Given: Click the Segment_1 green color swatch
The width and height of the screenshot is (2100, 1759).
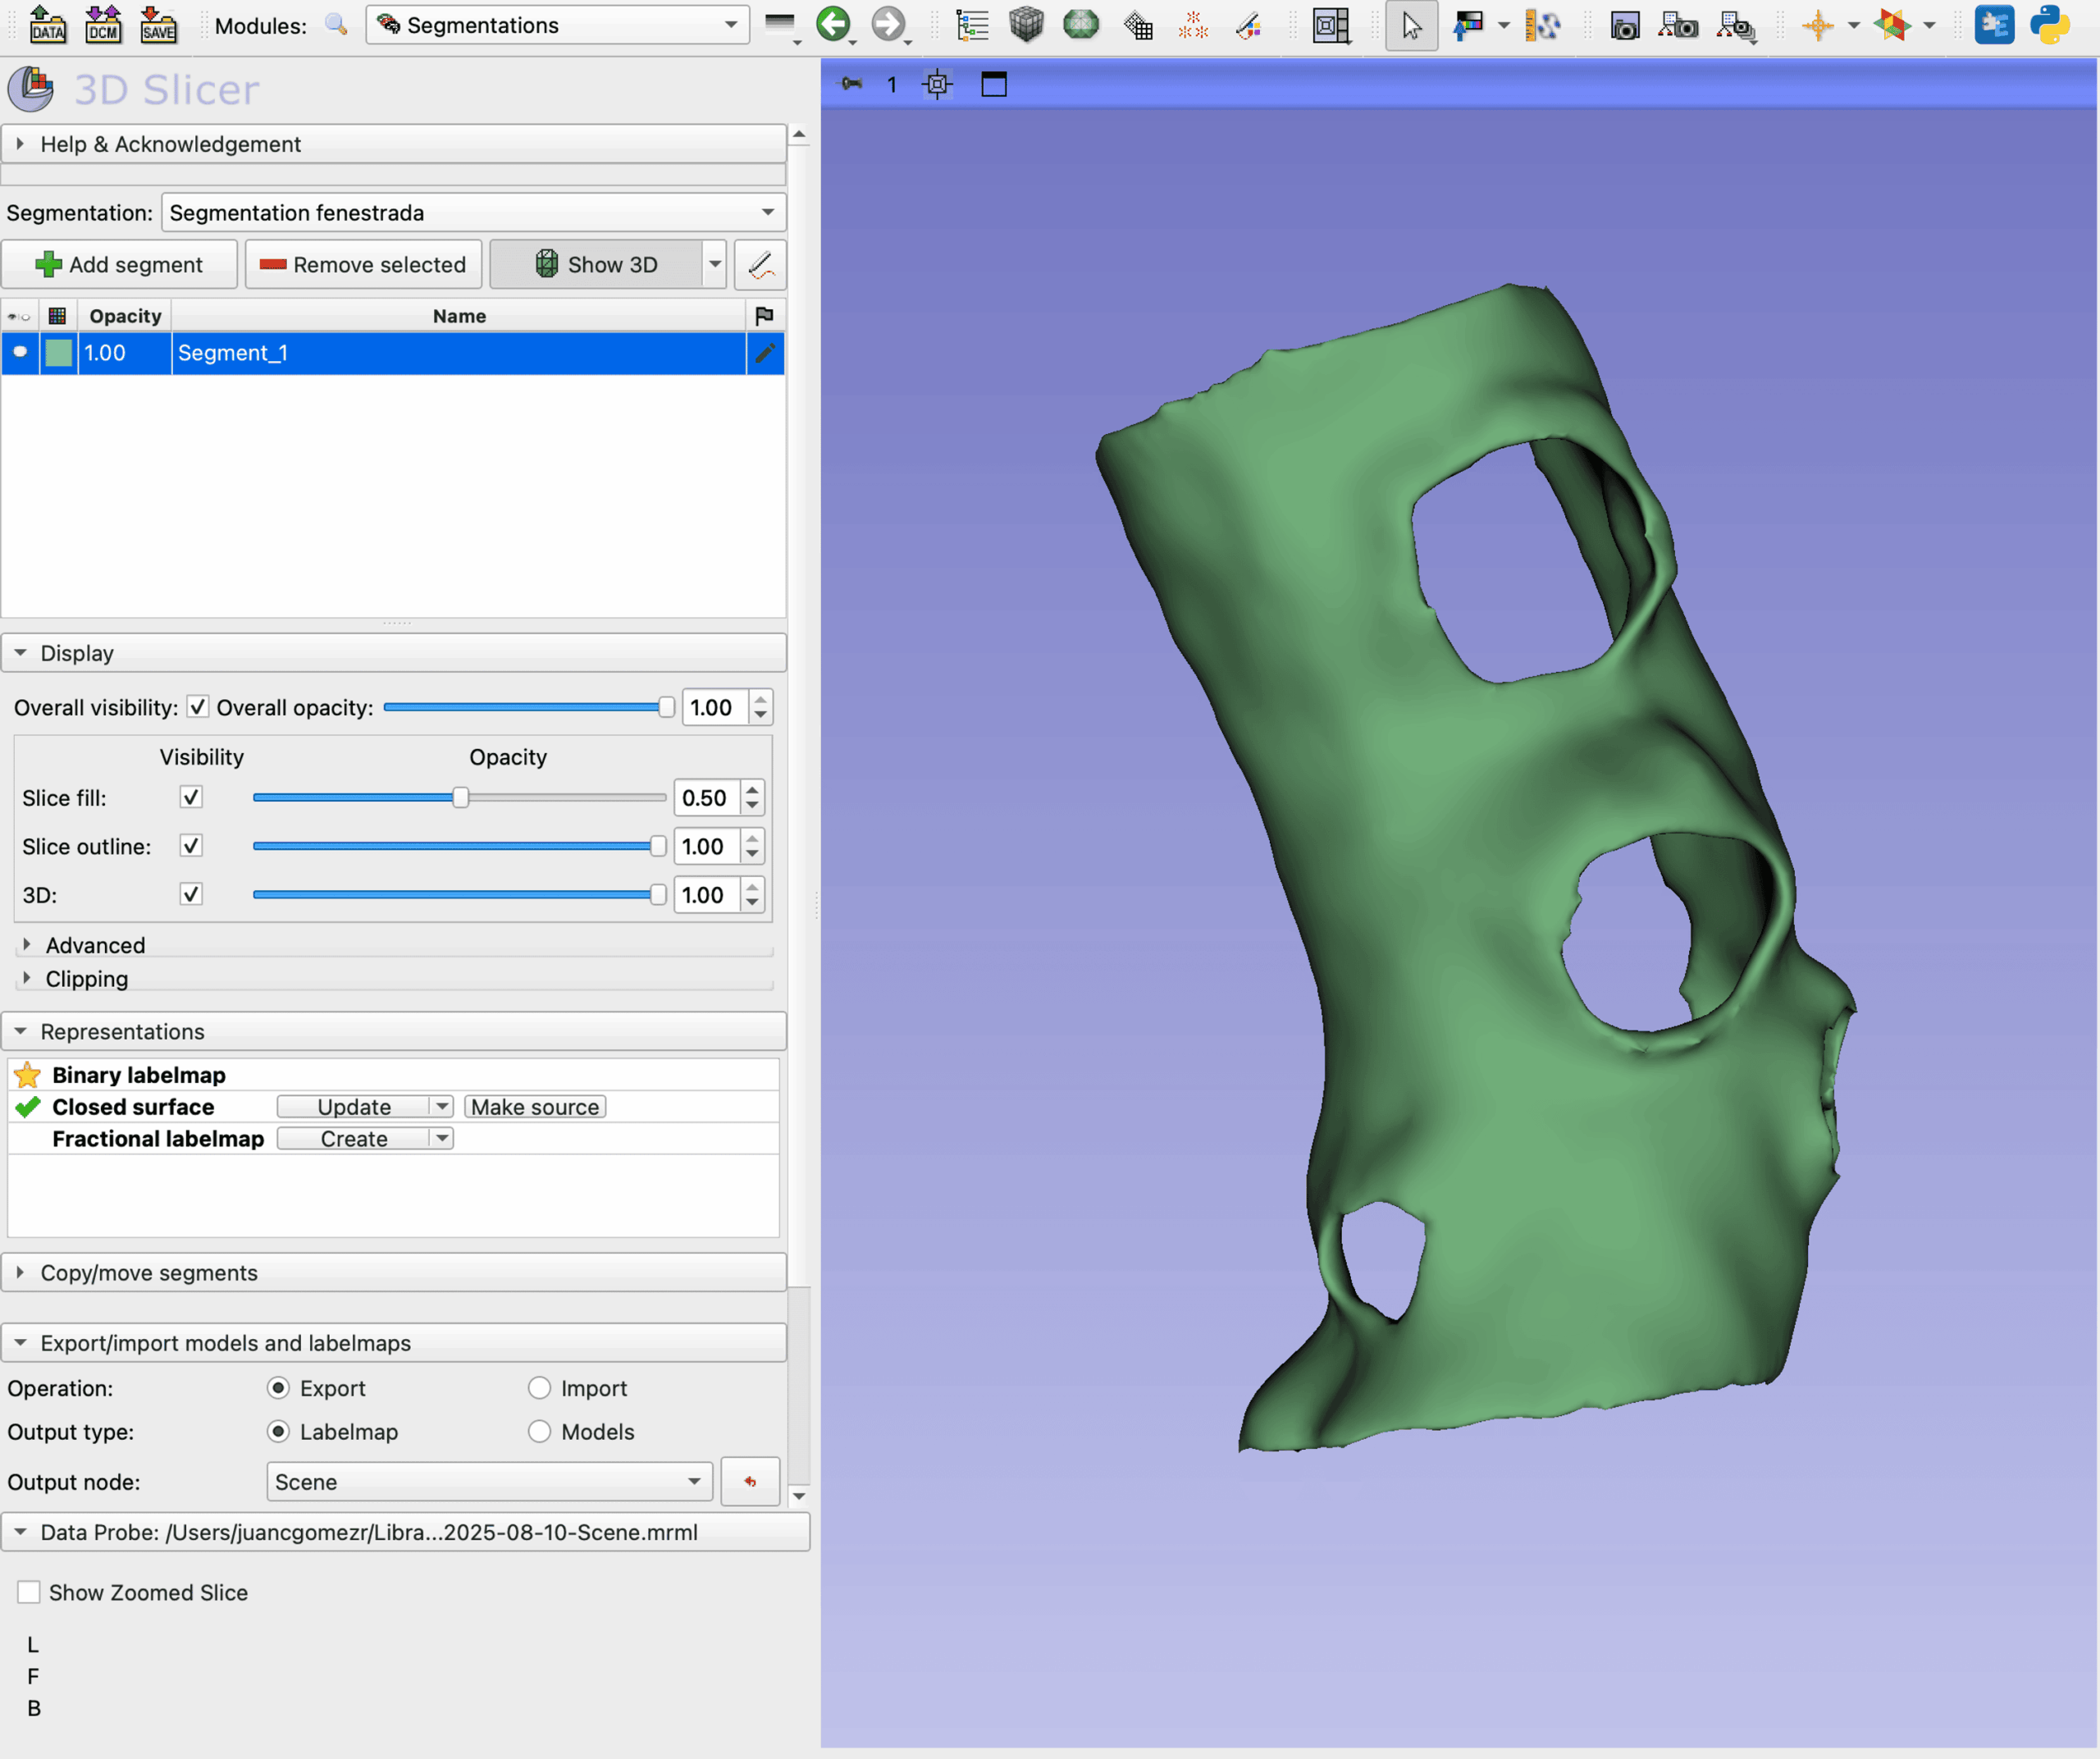Looking at the screenshot, I should coord(59,353).
